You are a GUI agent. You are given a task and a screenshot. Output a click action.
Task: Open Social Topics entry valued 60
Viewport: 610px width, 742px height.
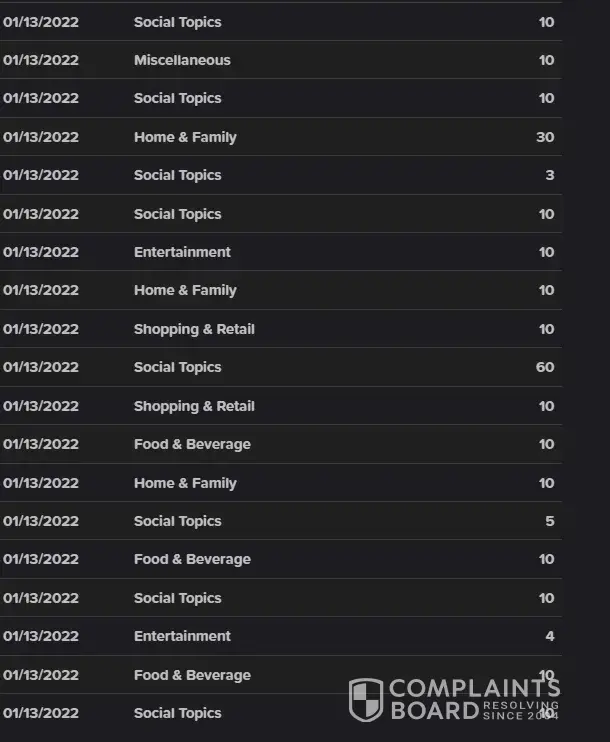[x=178, y=367]
